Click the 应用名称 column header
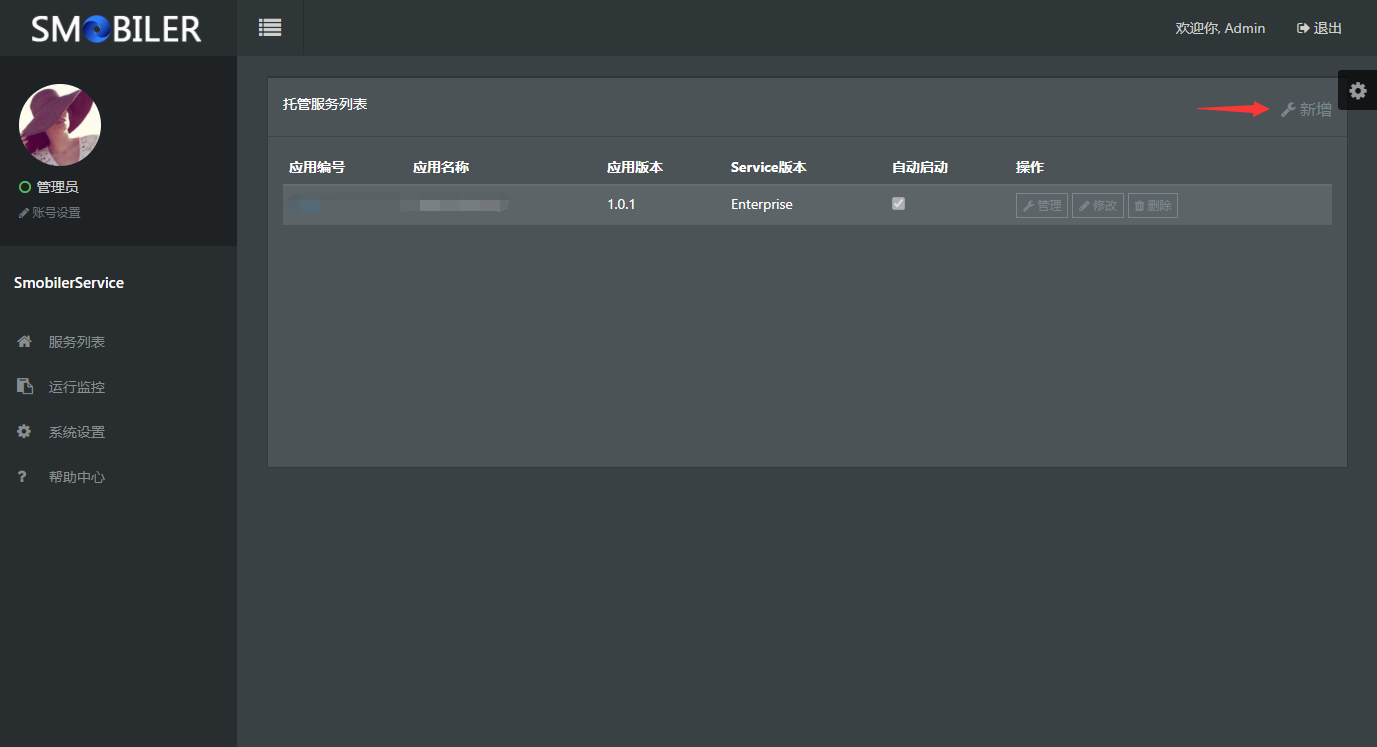Screen dimensions: 1377x747 (441, 167)
